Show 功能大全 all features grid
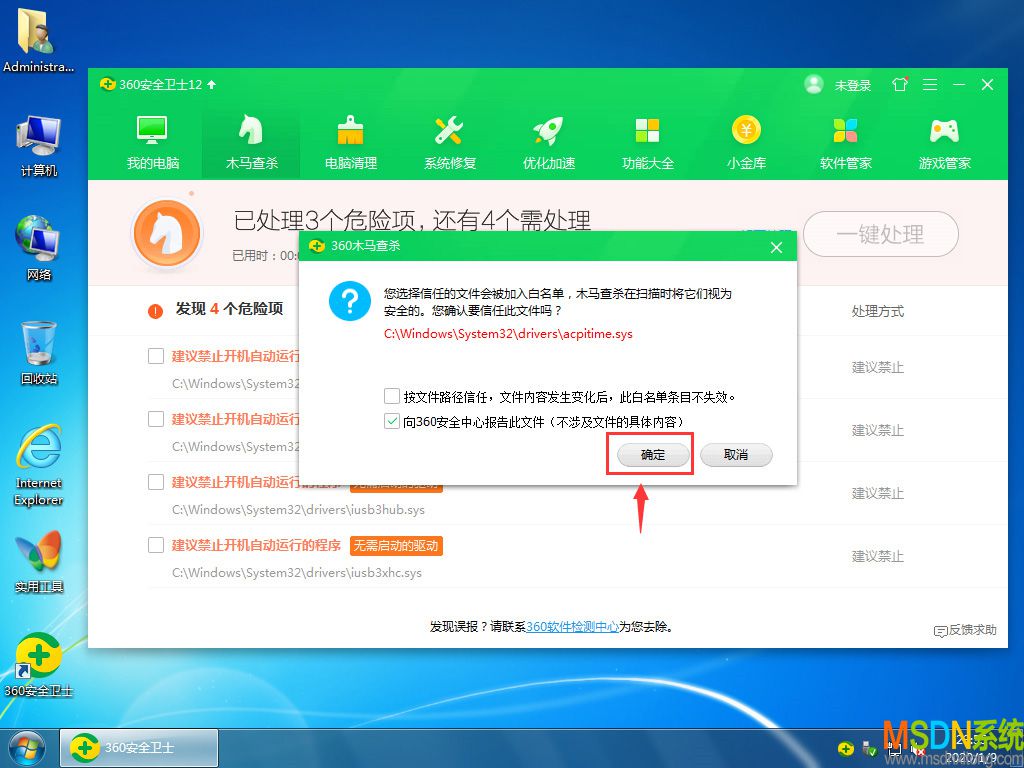The height and width of the screenshot is (768, 1024). pos(648,142)
